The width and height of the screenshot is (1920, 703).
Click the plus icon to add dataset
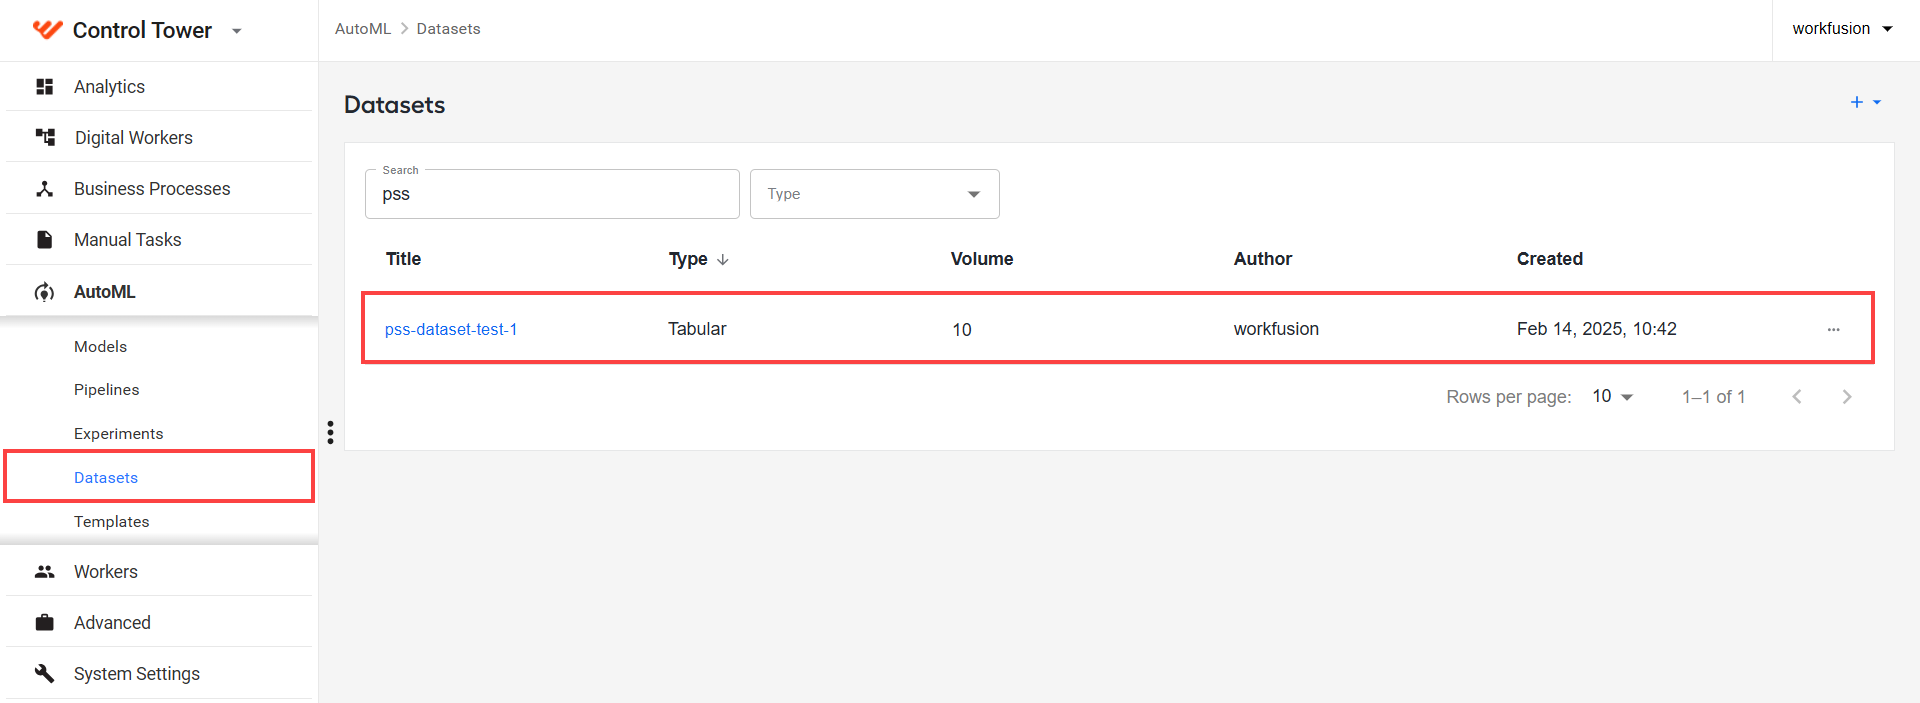coord(1857,102)
